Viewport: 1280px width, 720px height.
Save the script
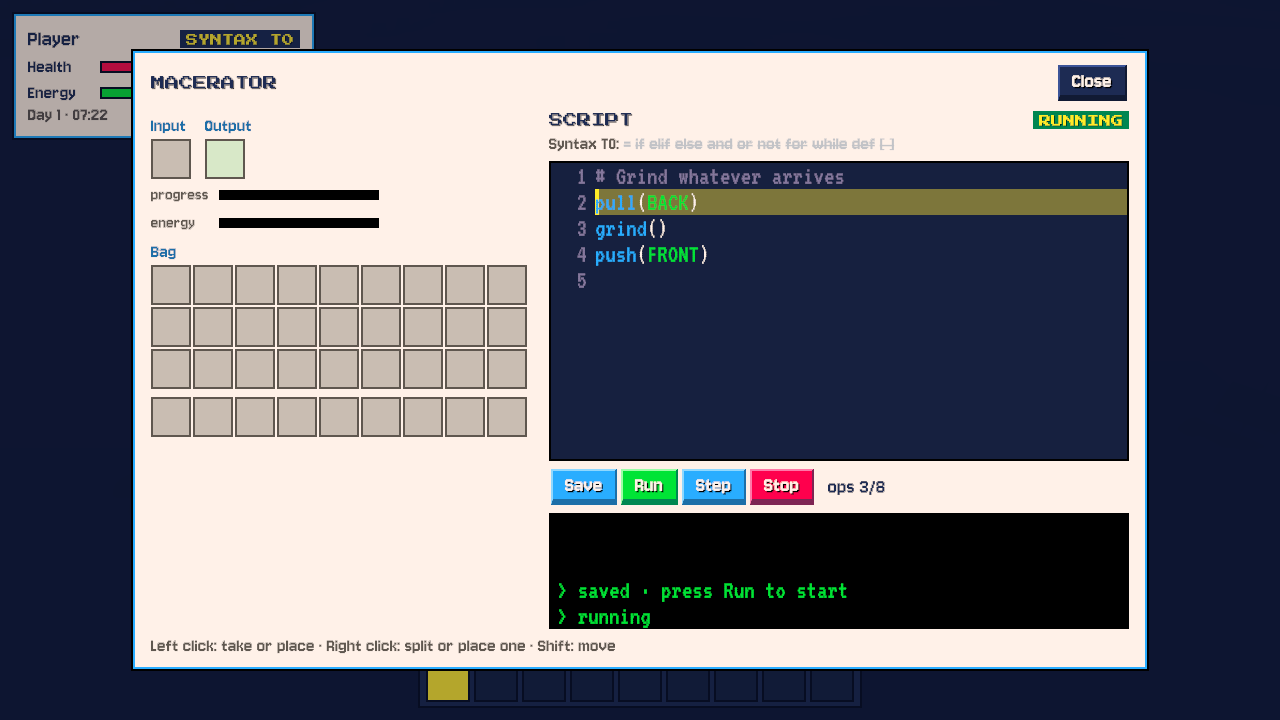pyautogui.click(x=583, y=486)
